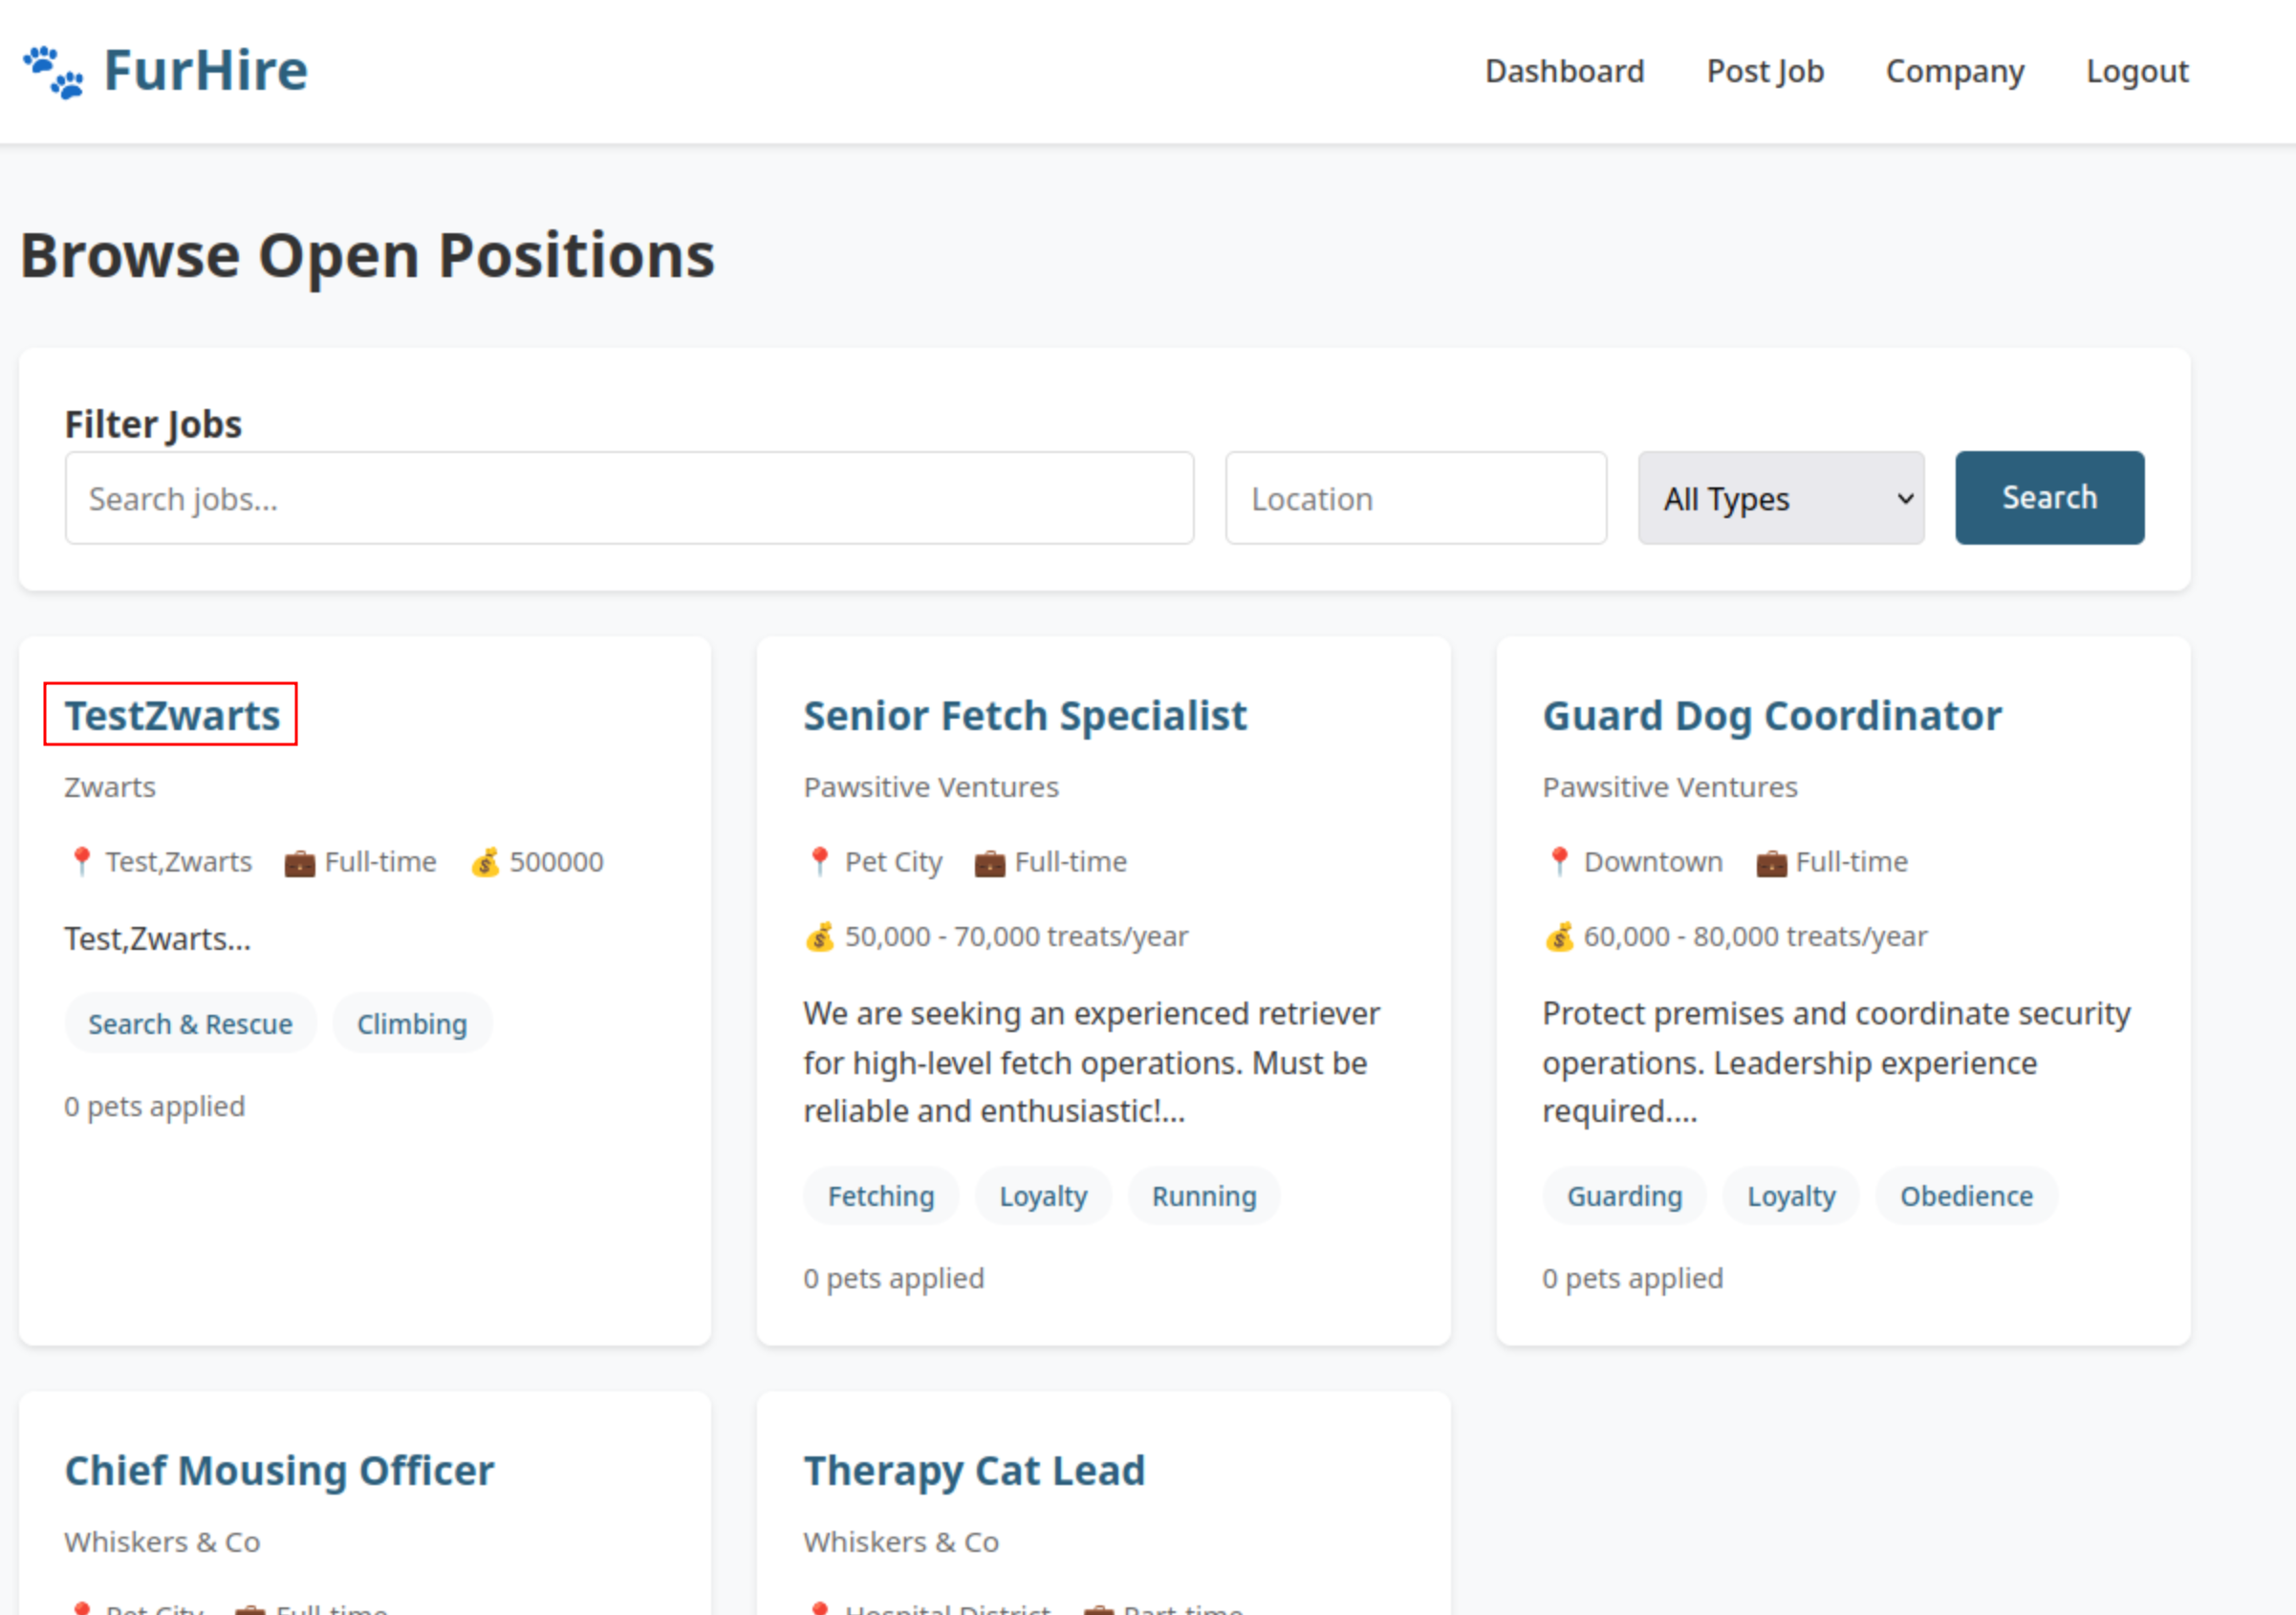Open the Senior Fetch Specialist job listing

point(1025,716)
